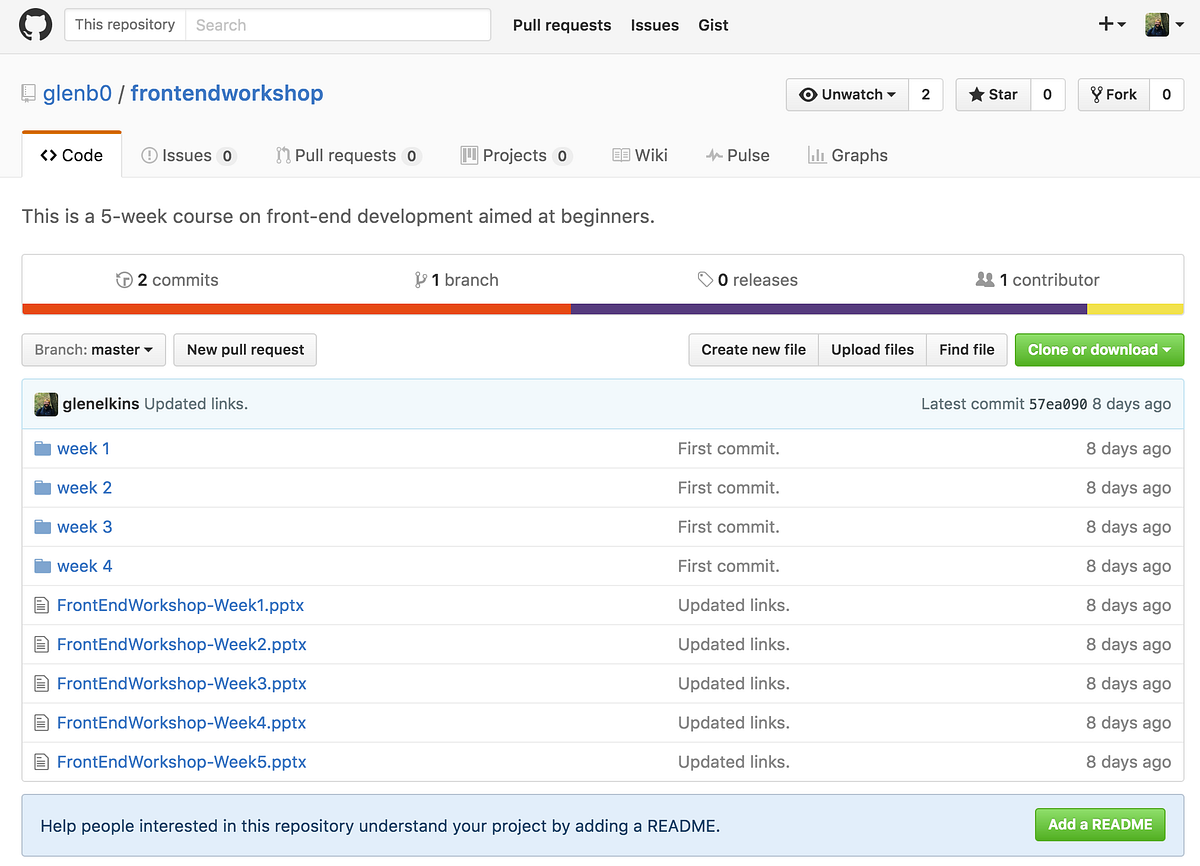Open the plus create-new dropdown
The image size is (1200, 866).
[1111, 25]
